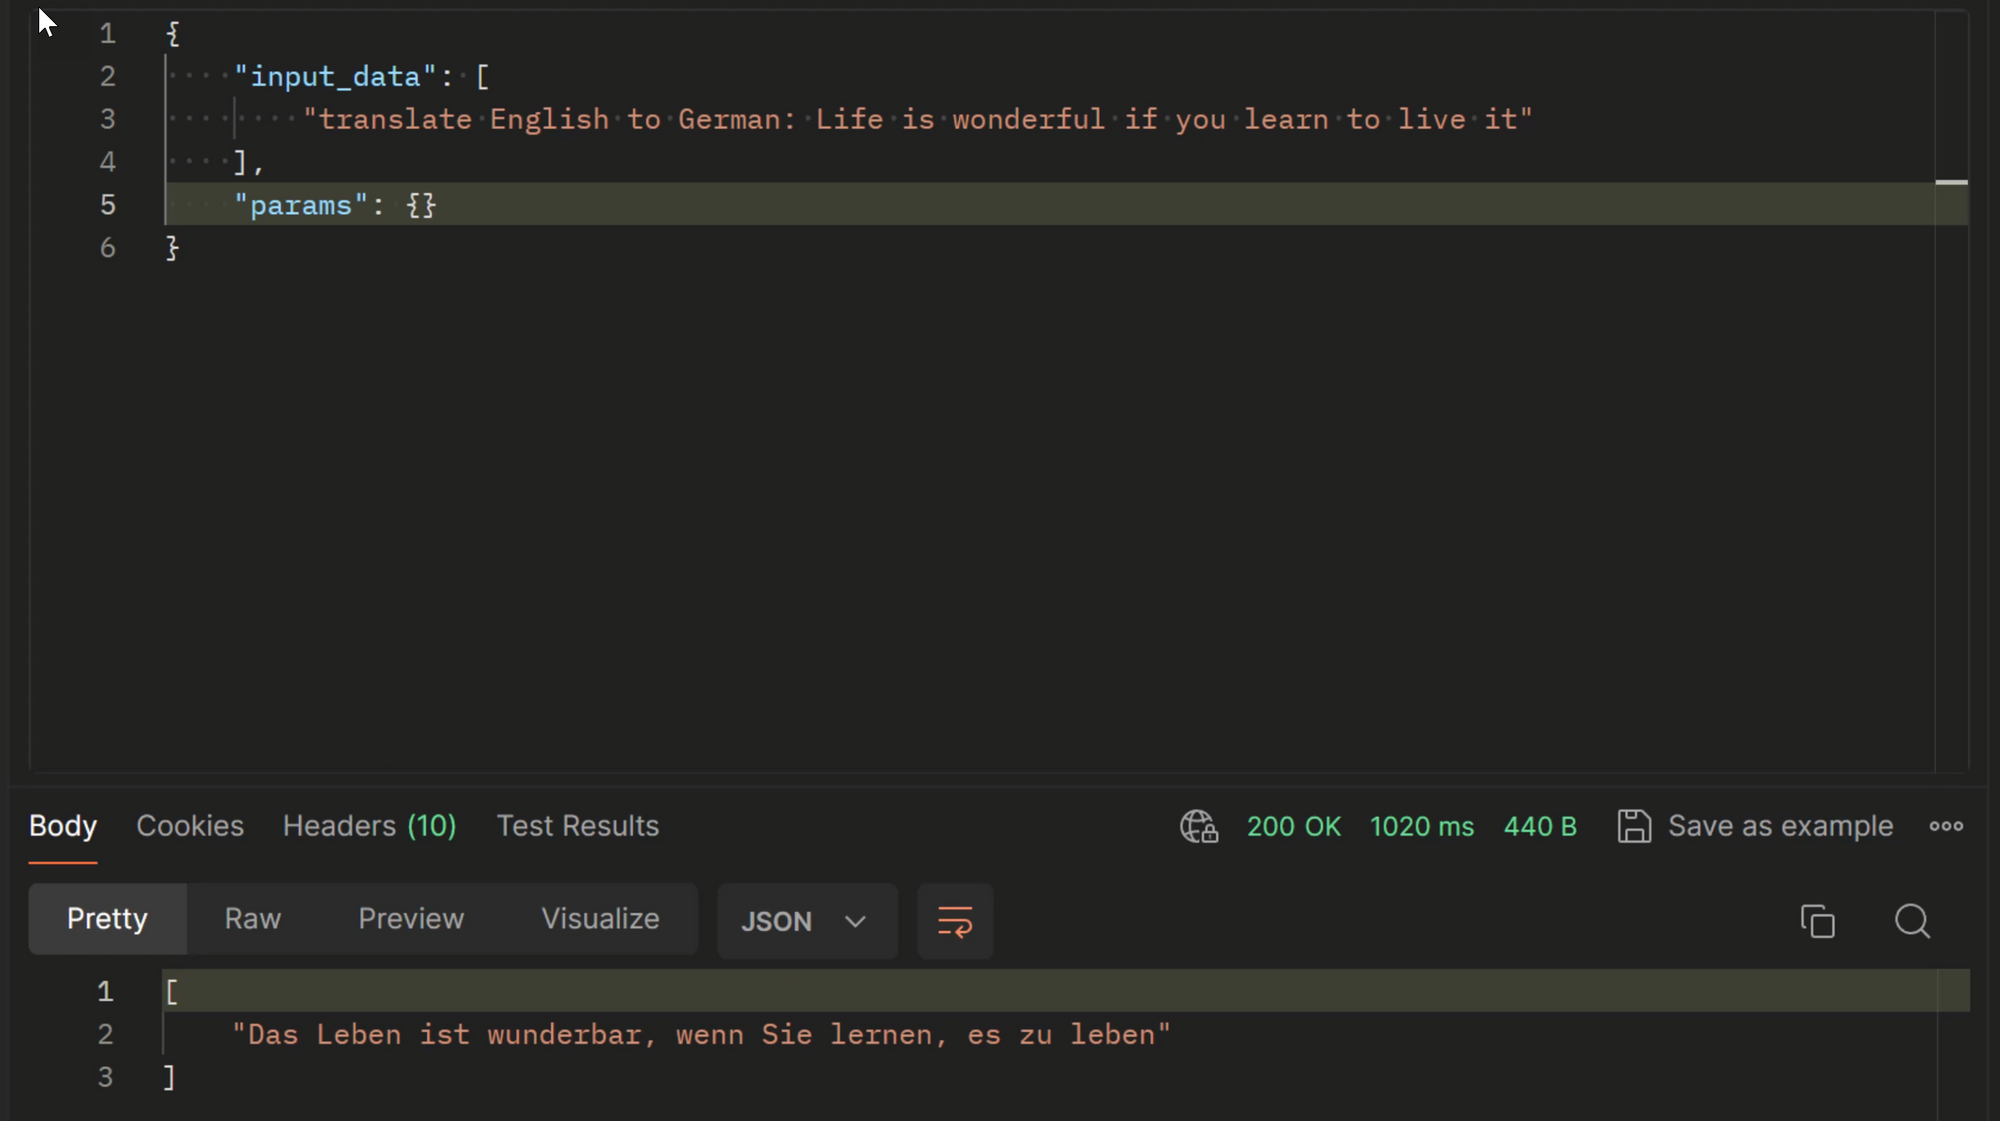Image resolution: width=2000 pixels, height=1121 pixels.
Task: Click Save as example link
Action: pyautogui.click(x=1779, y=826)
